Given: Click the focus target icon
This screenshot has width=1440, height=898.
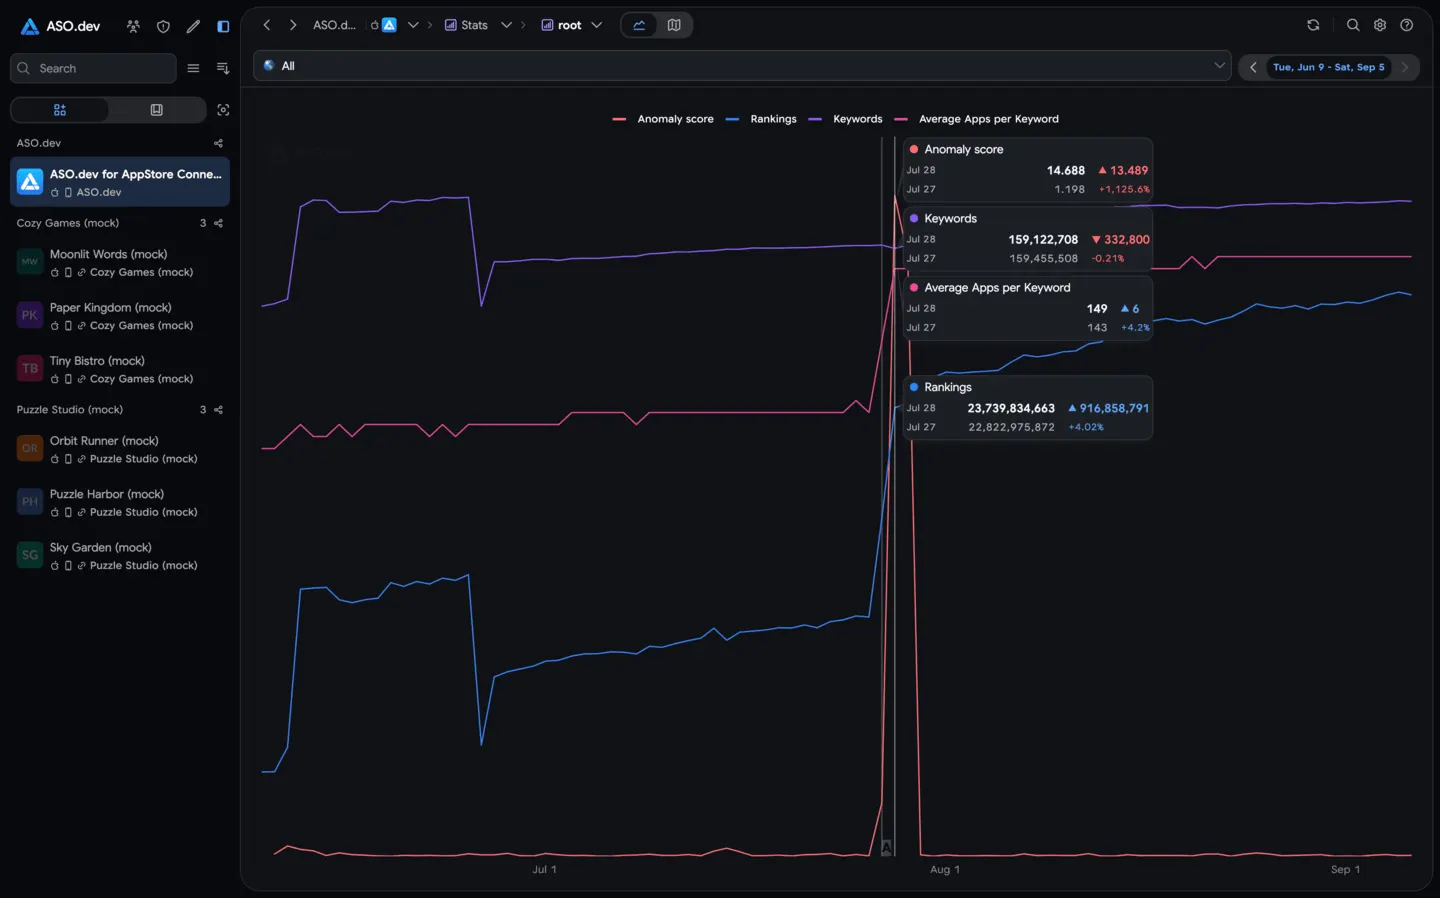Looking at the screenshot, I should pos(223,110).
